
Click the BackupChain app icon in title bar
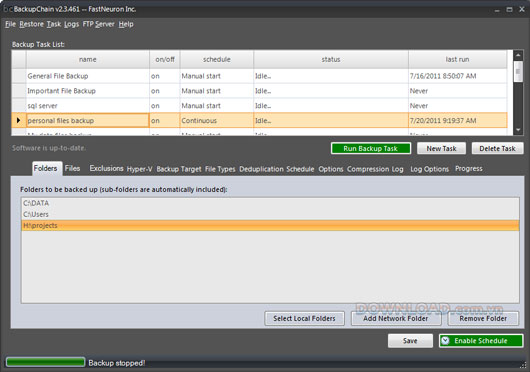pos(8,9)
